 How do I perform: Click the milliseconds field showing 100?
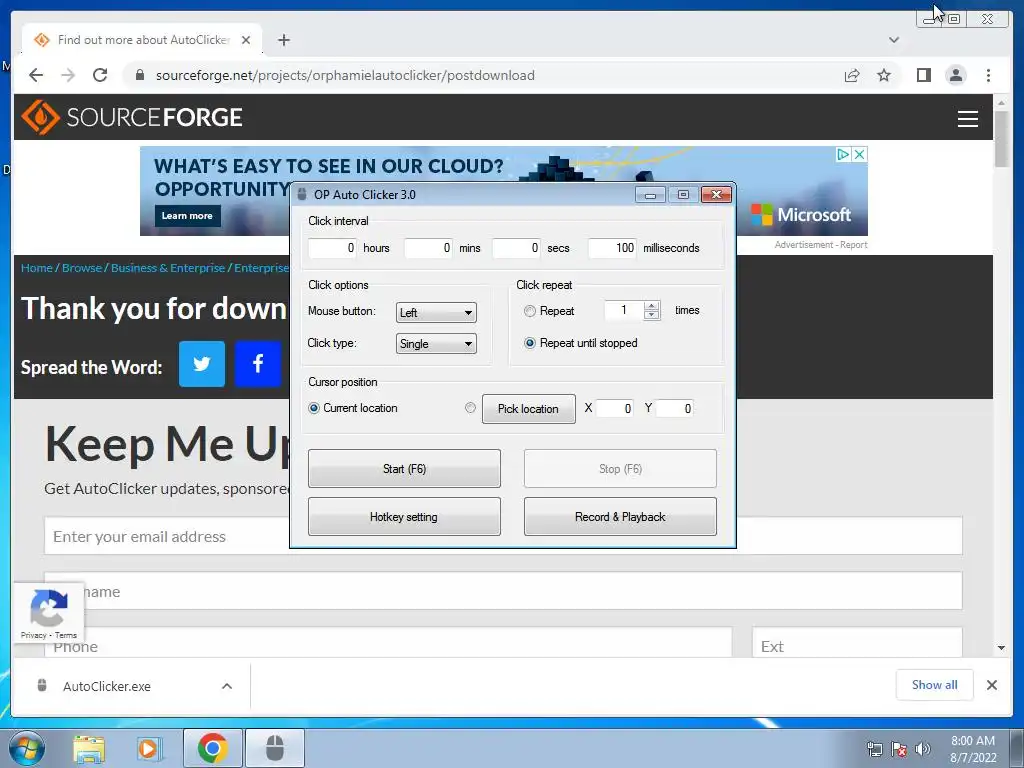[613, 248]
